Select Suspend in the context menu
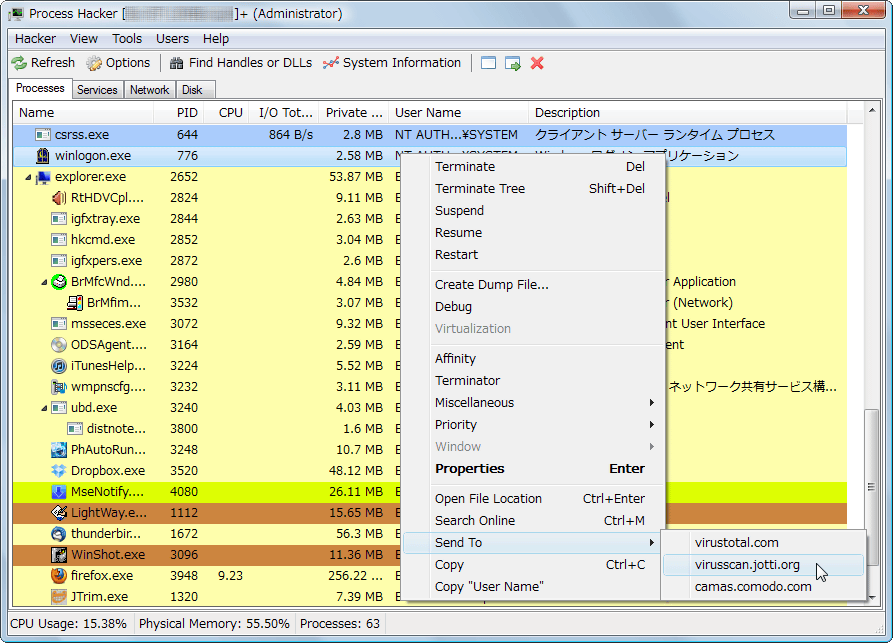Screen dimensions: 893x643 tap(533, 211)
